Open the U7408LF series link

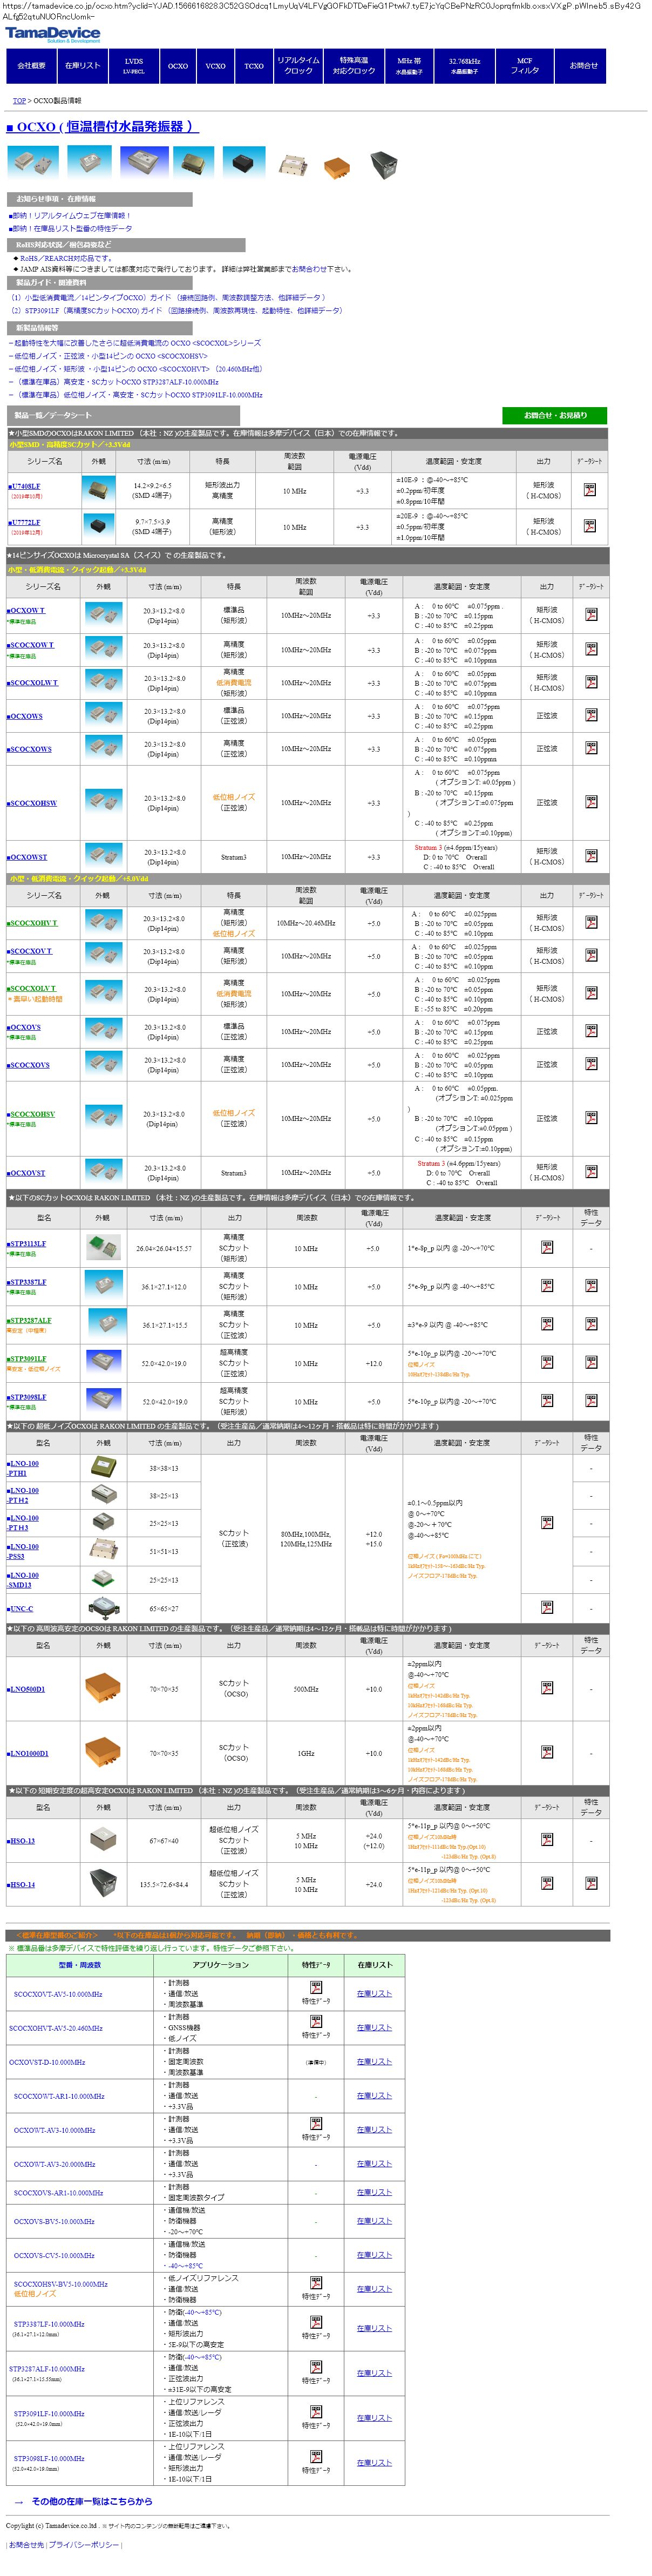click(x=25, y=486)
